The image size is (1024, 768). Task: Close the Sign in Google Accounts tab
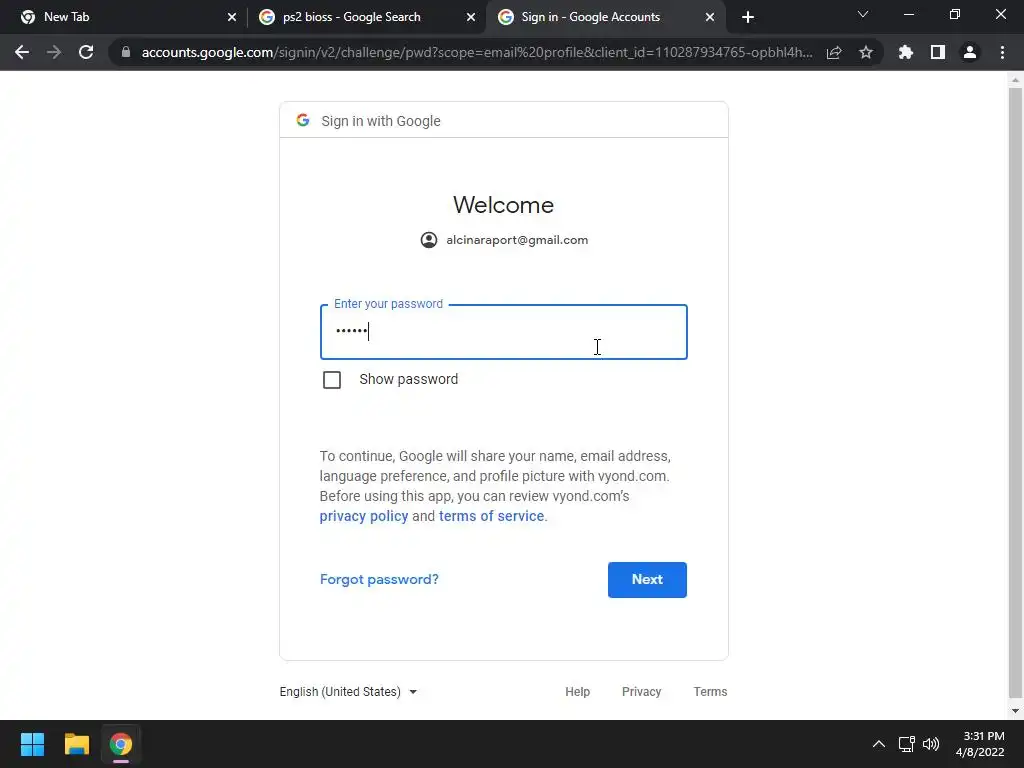710,17
